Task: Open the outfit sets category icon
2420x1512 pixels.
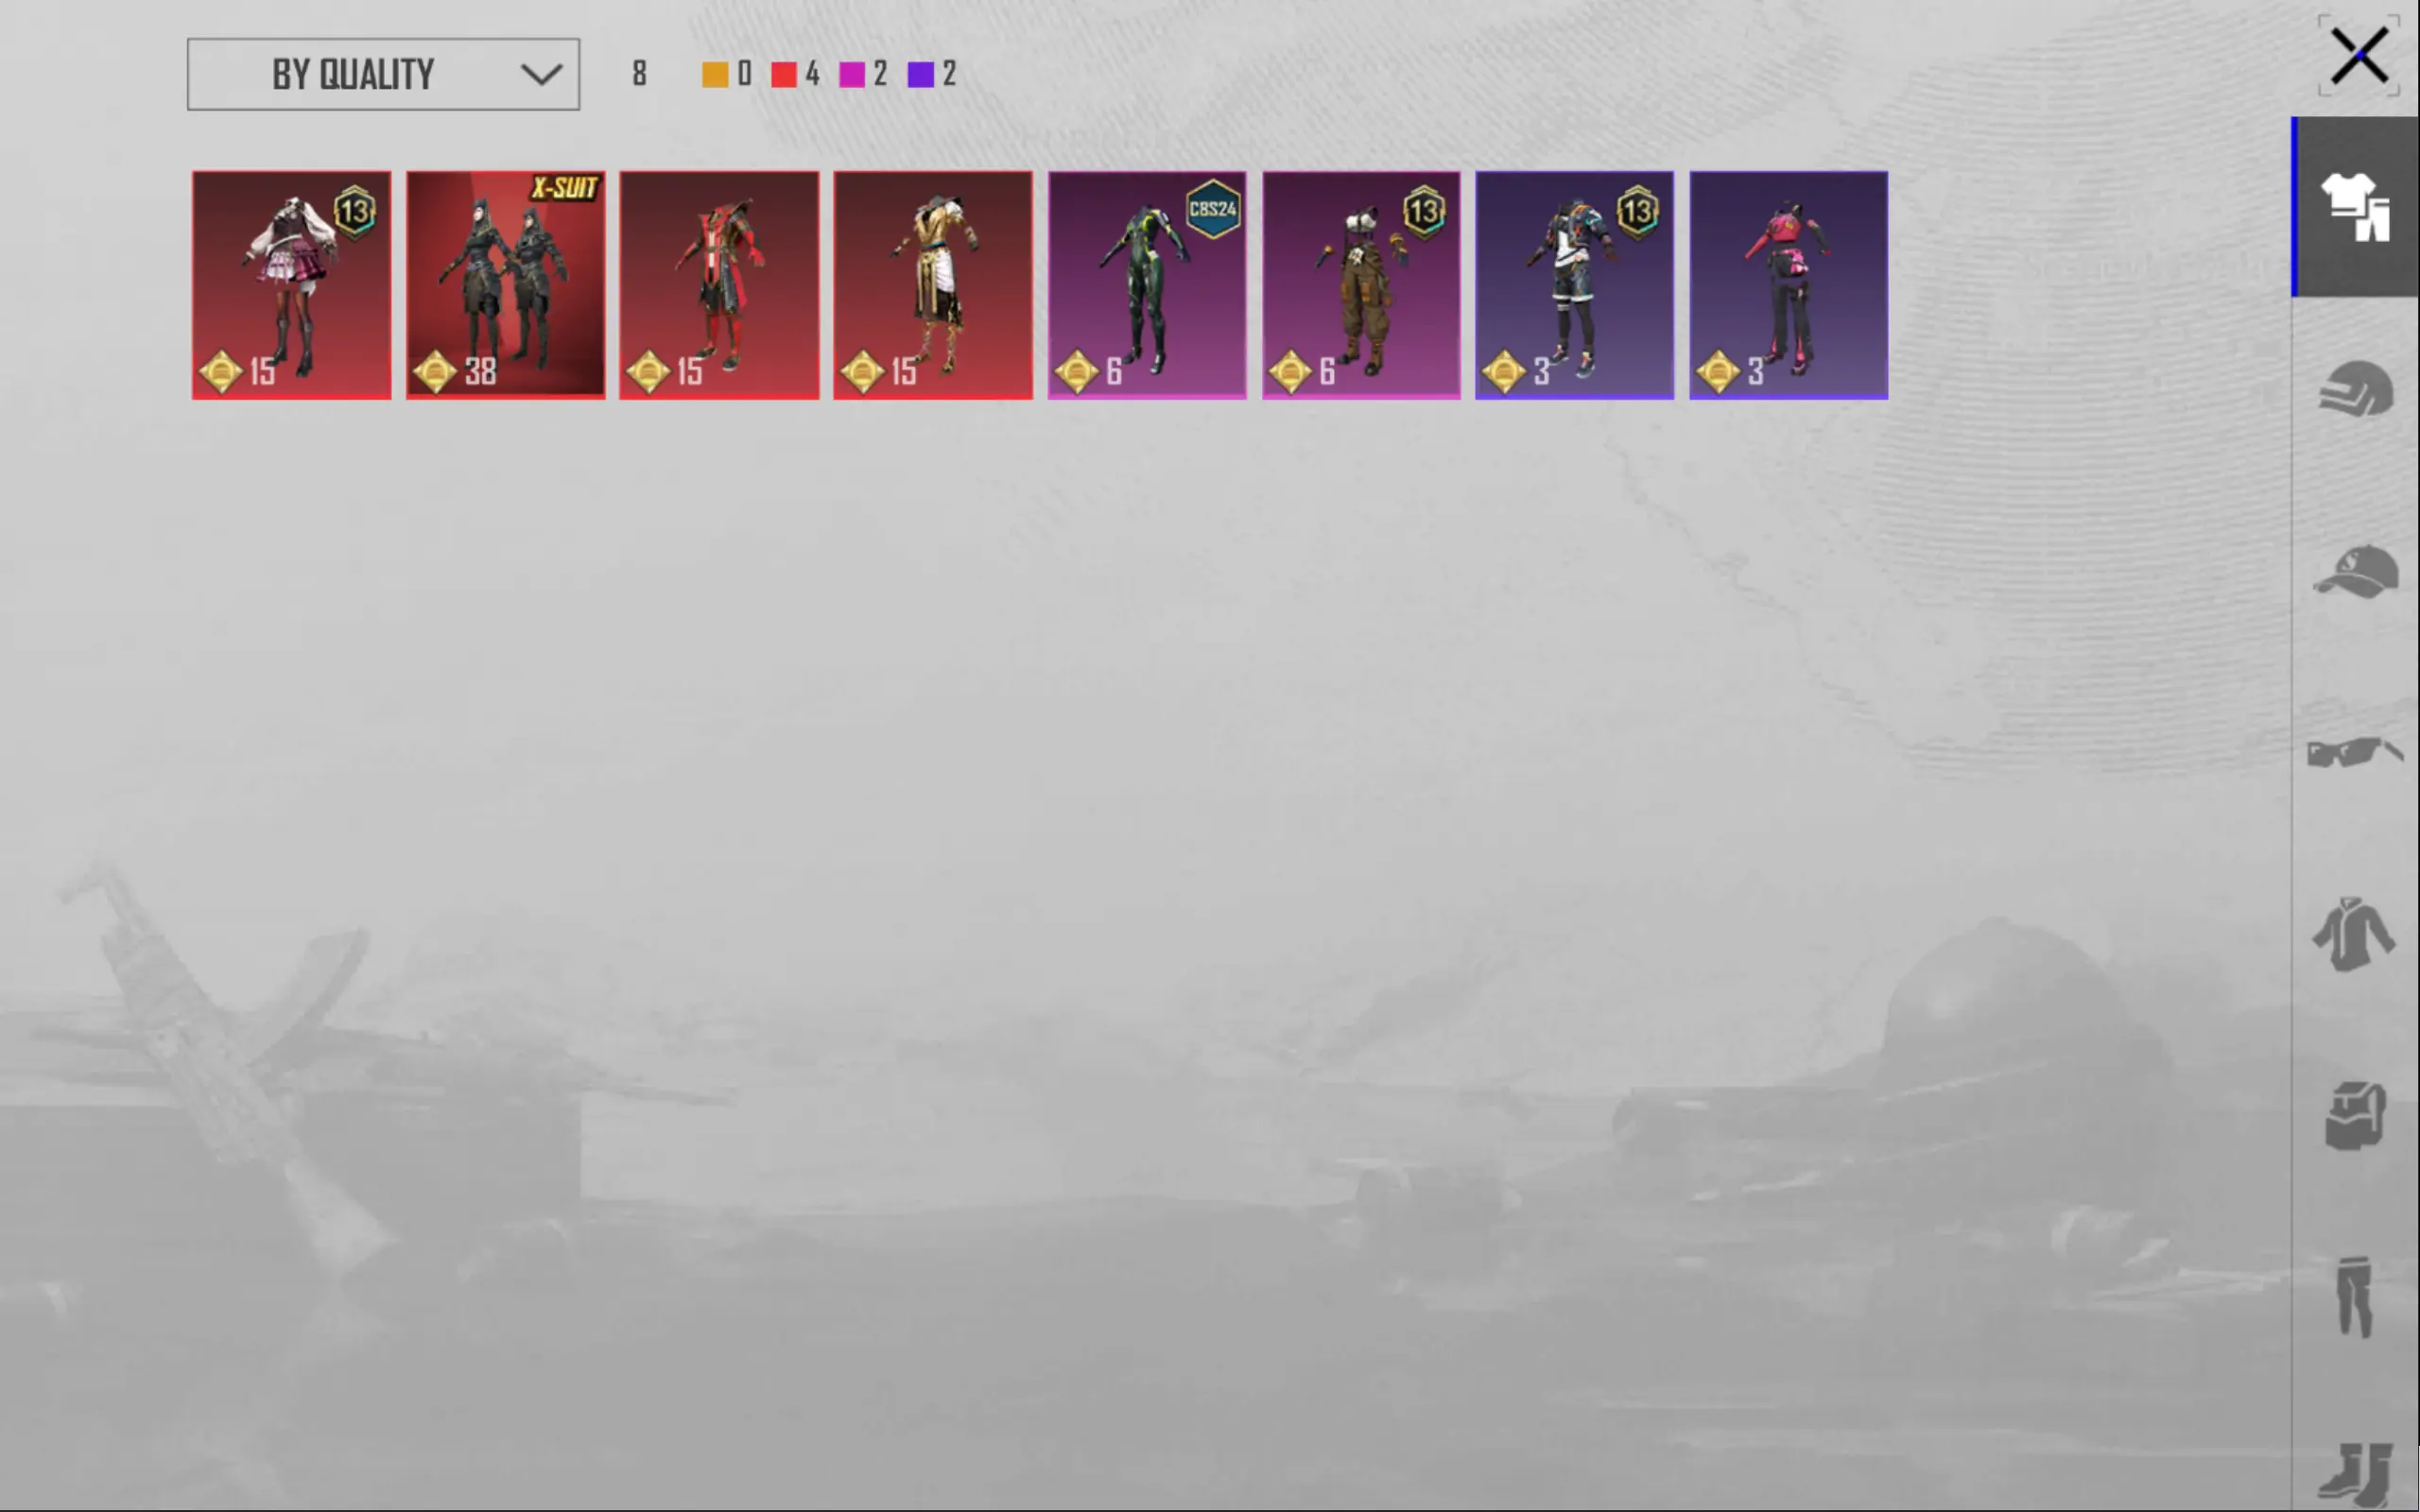Action: click(2356, 207)
